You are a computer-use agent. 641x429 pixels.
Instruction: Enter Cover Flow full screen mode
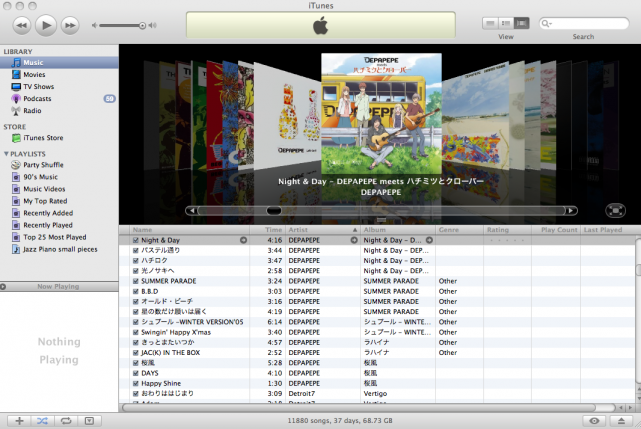615,211
